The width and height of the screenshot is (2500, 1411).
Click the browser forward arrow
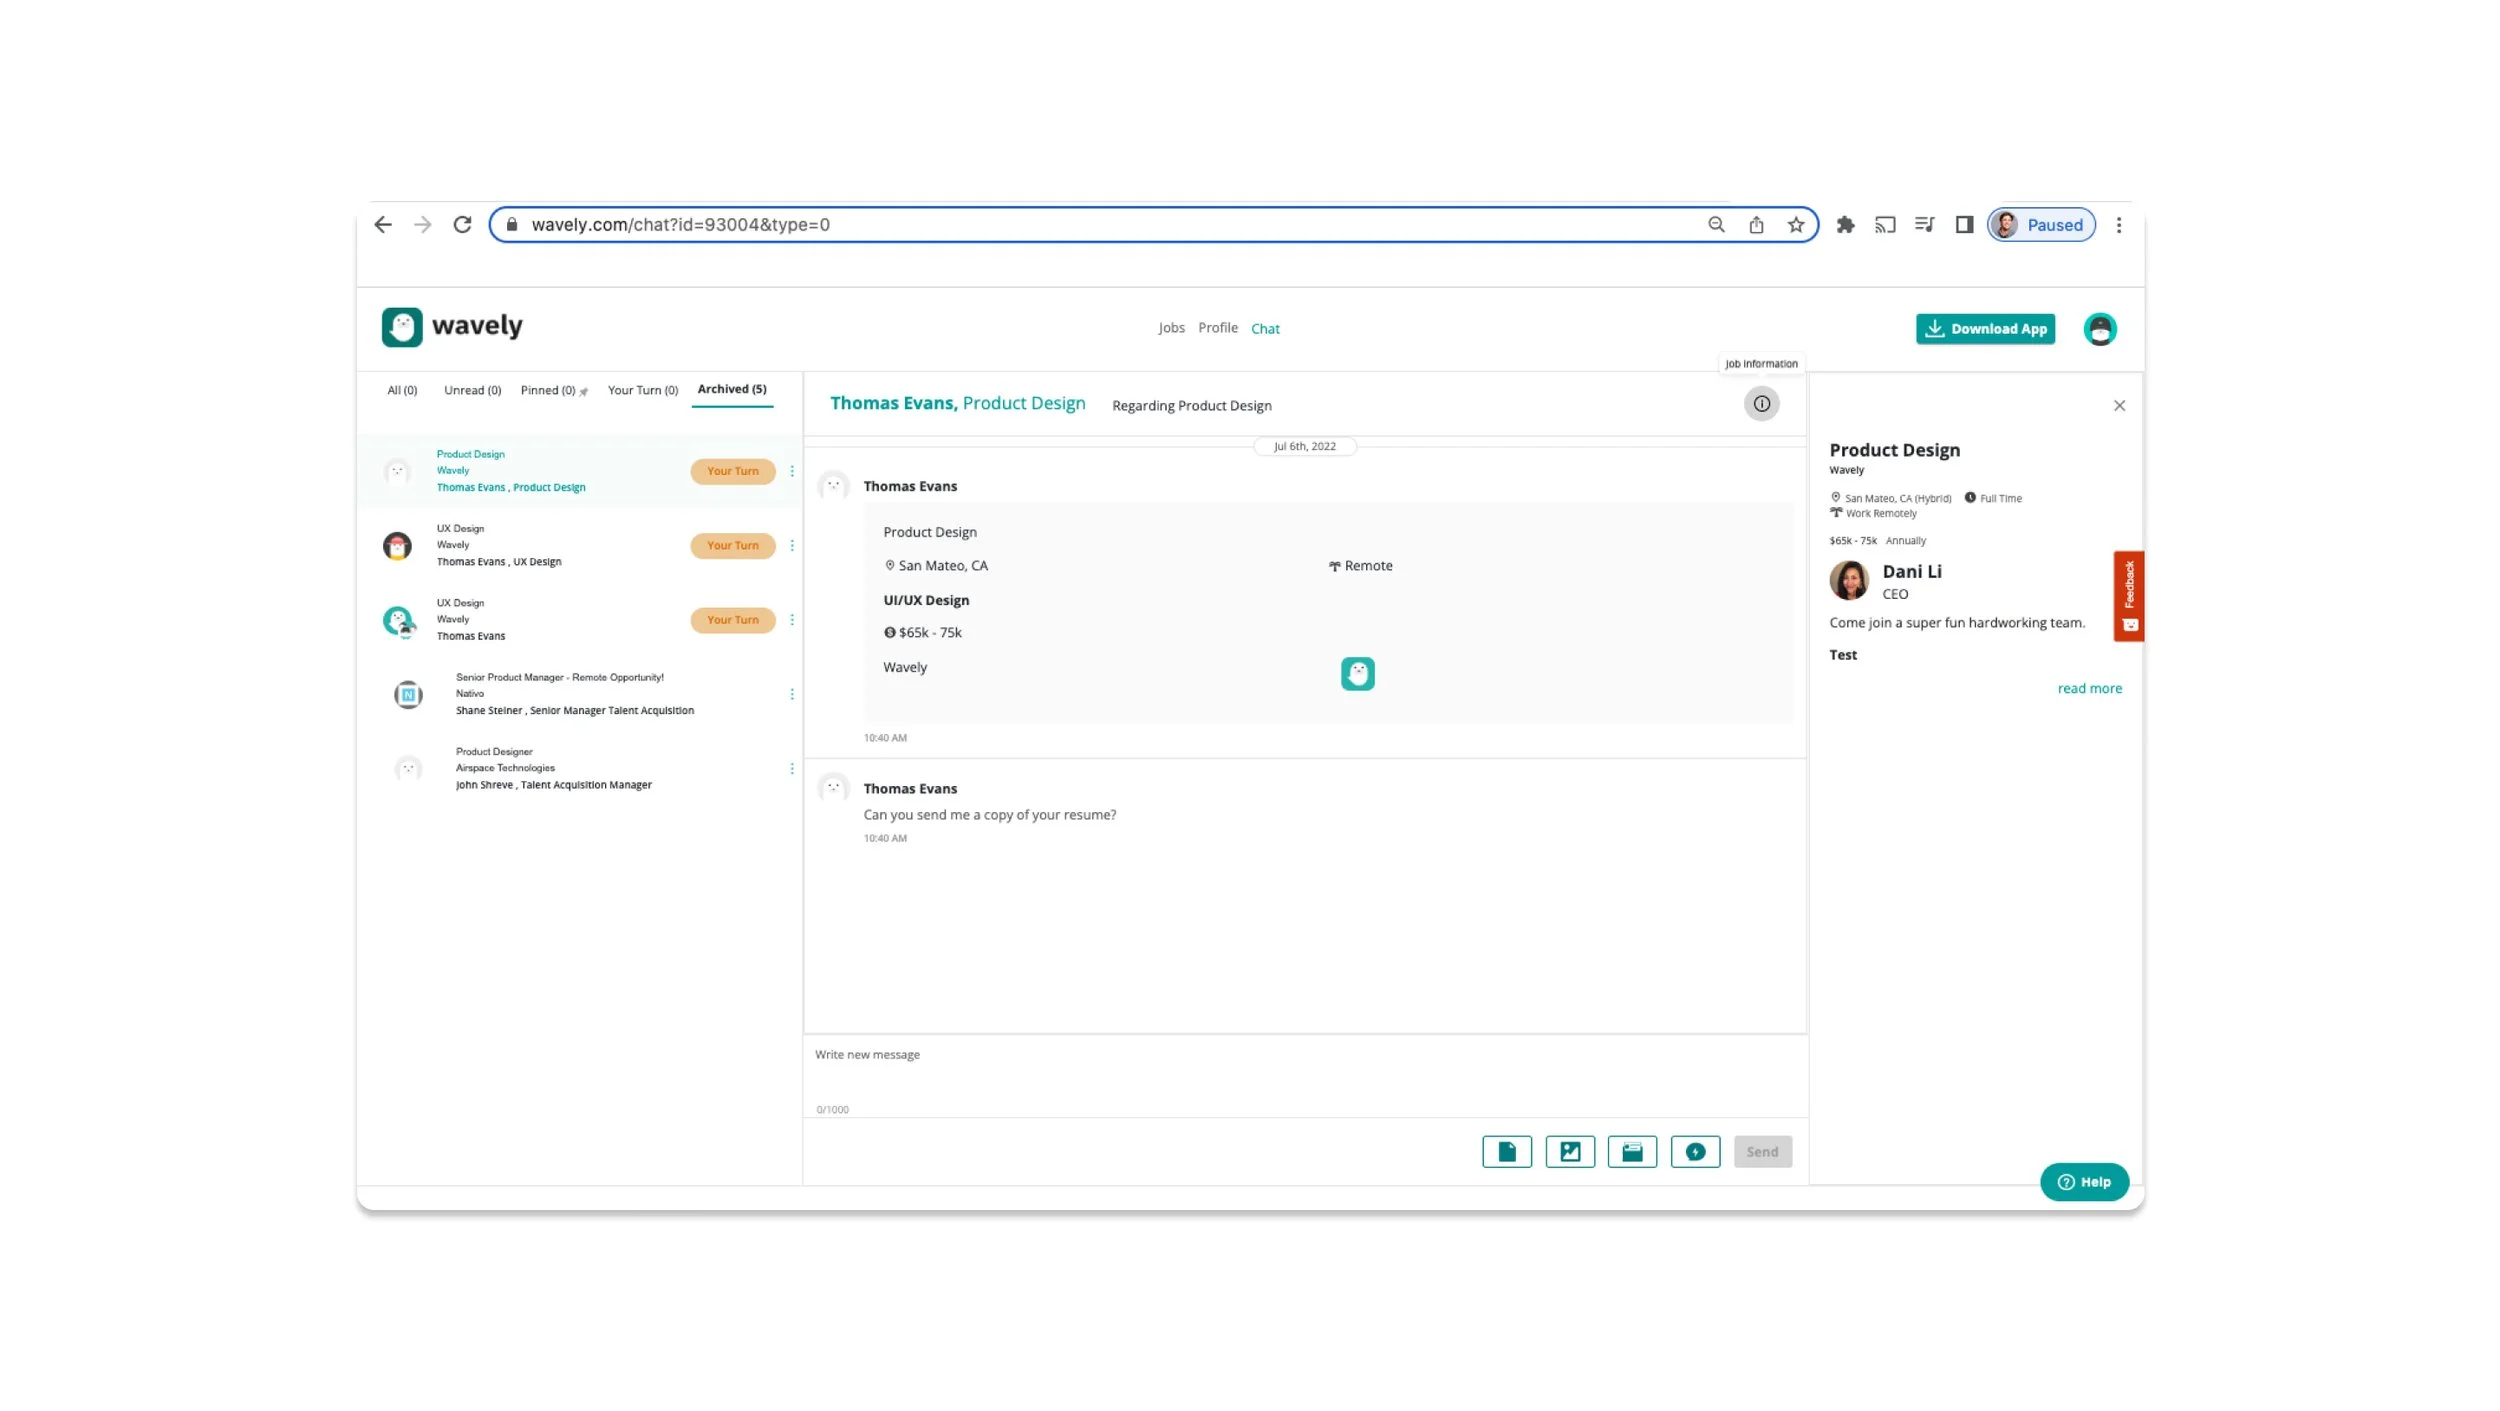[423, 225]
